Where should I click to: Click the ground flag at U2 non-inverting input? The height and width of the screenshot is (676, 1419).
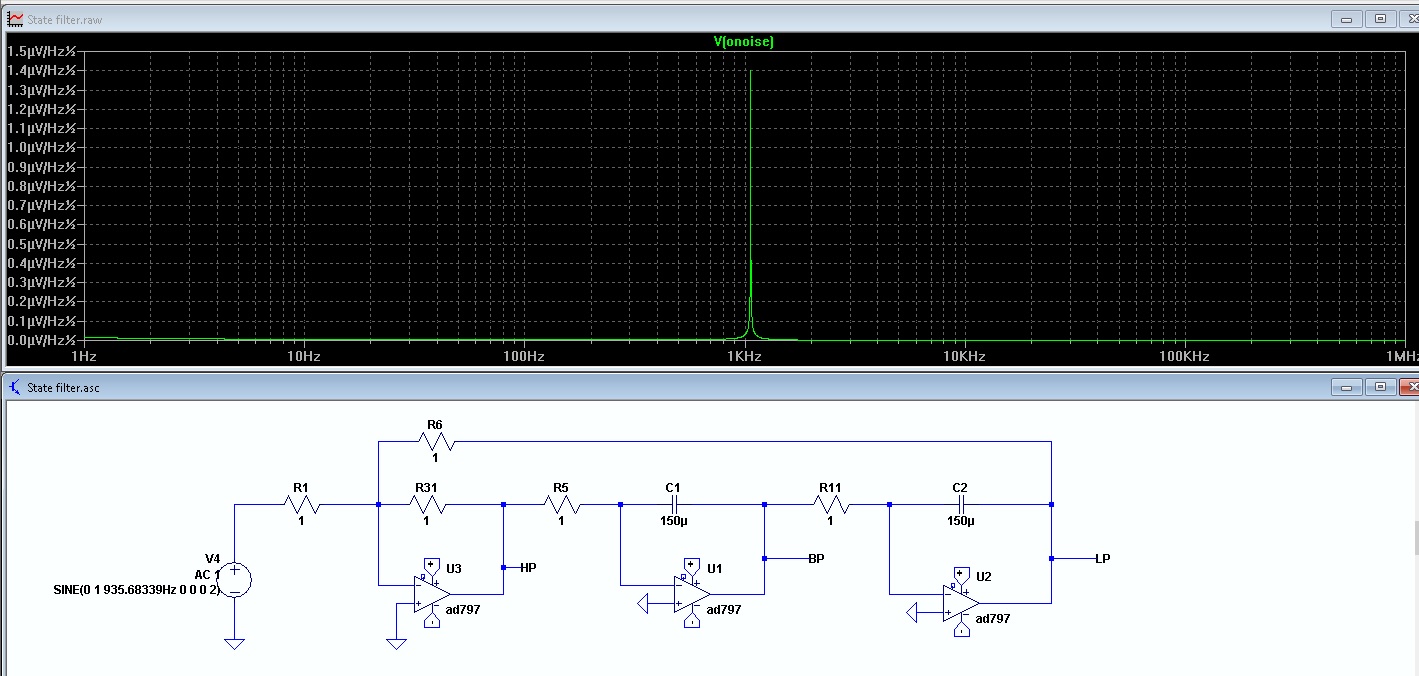912,612
